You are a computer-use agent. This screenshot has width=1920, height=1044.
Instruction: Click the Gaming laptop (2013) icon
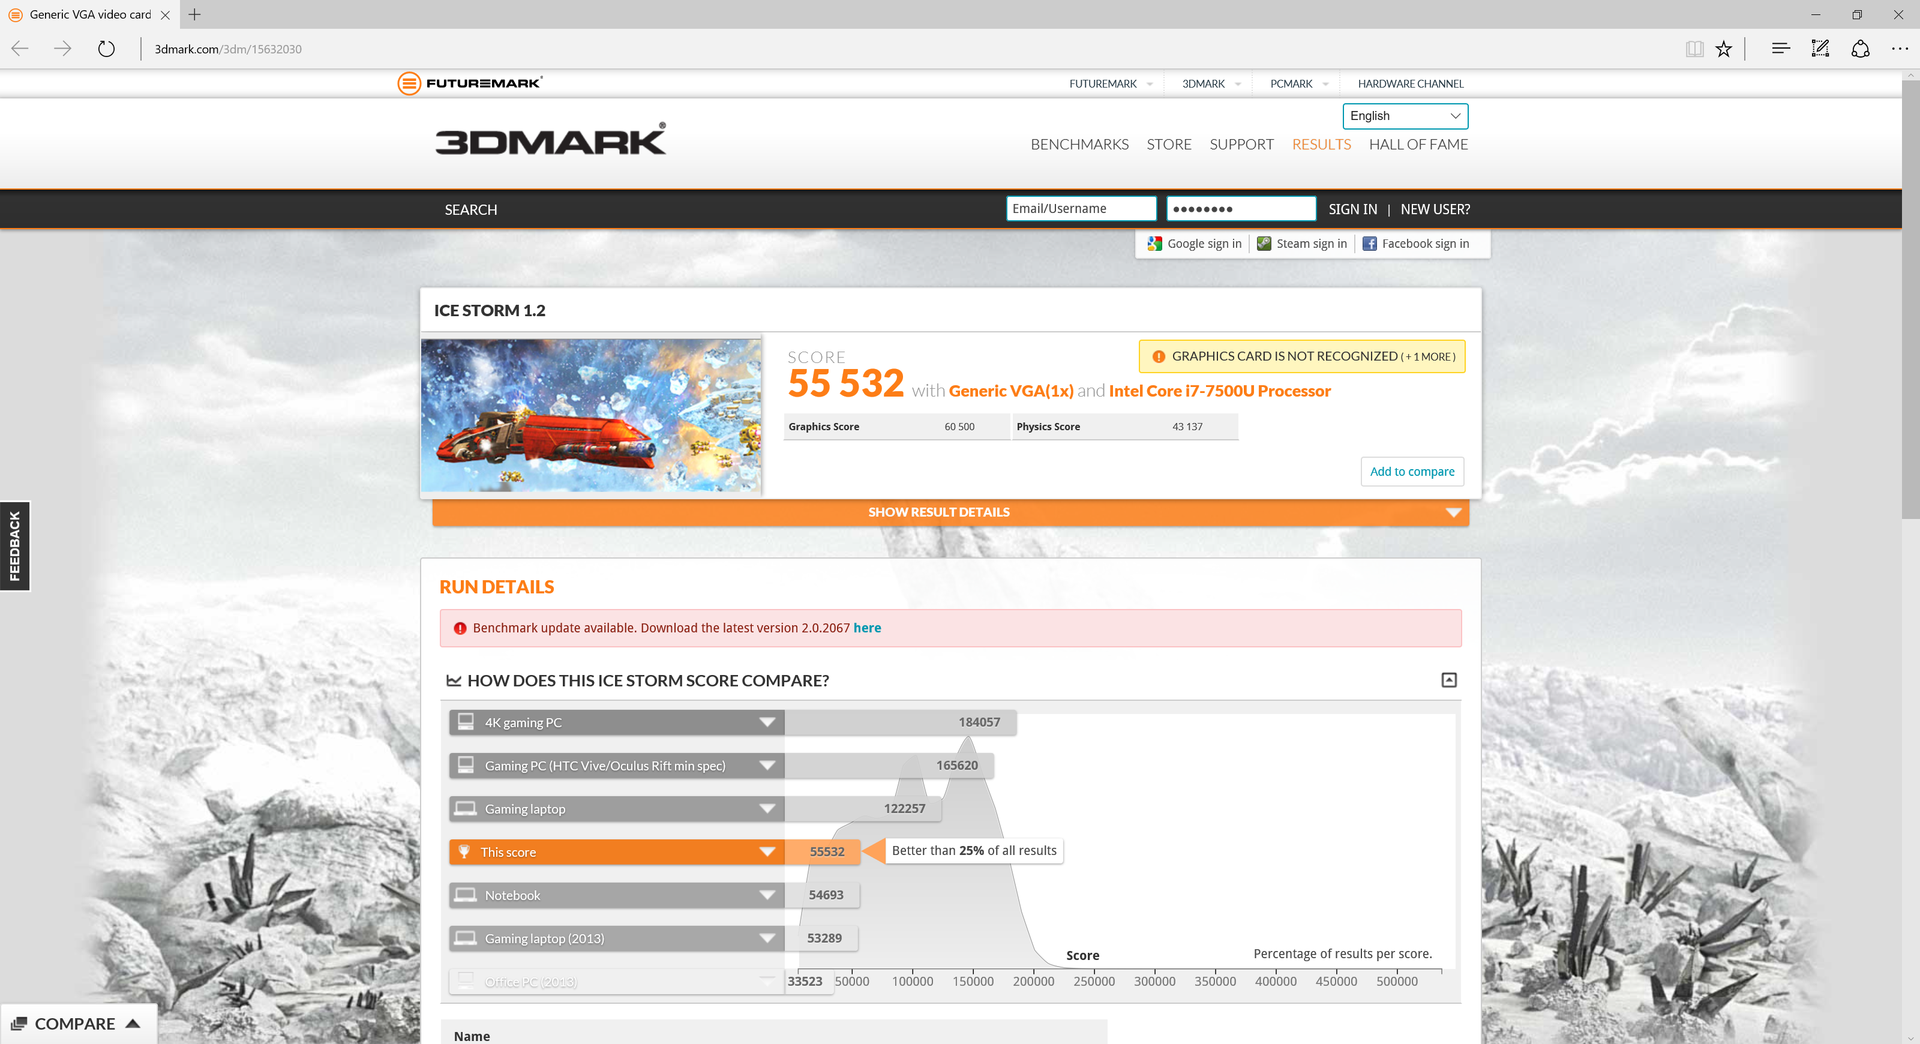coord(466,937)
